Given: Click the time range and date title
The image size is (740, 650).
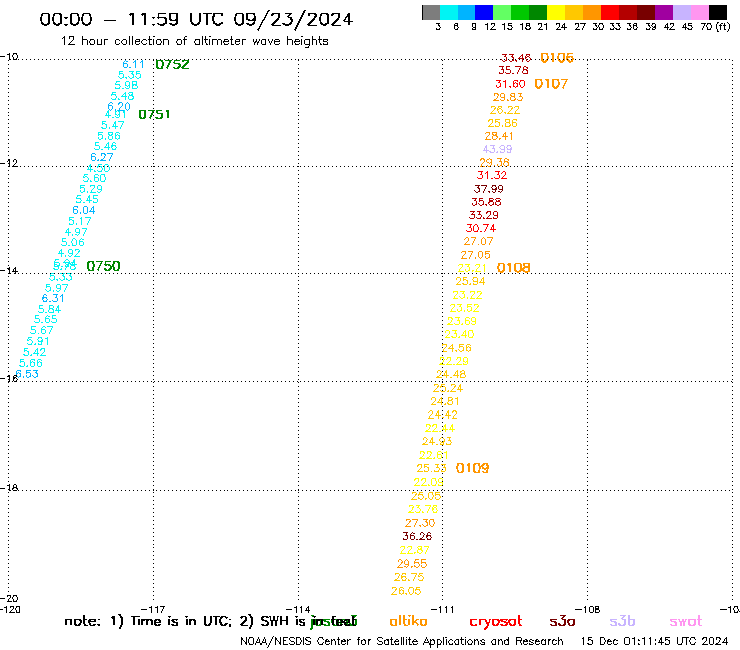Looking at the screenshot, I should (x=196, y=20).
